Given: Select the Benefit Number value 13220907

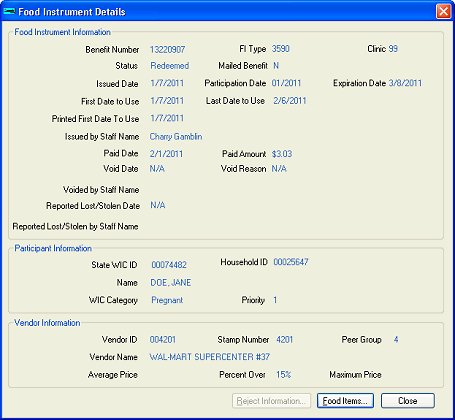Looking at the screenshot, I should [167, 50].
